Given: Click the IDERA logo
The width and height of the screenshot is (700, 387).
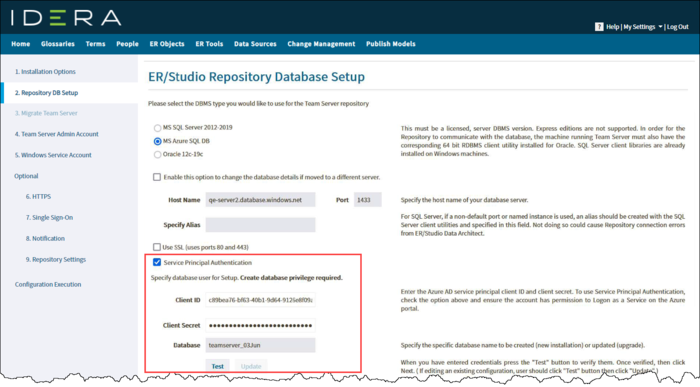Looking at the screenshot, I should [x=66, y=18].
